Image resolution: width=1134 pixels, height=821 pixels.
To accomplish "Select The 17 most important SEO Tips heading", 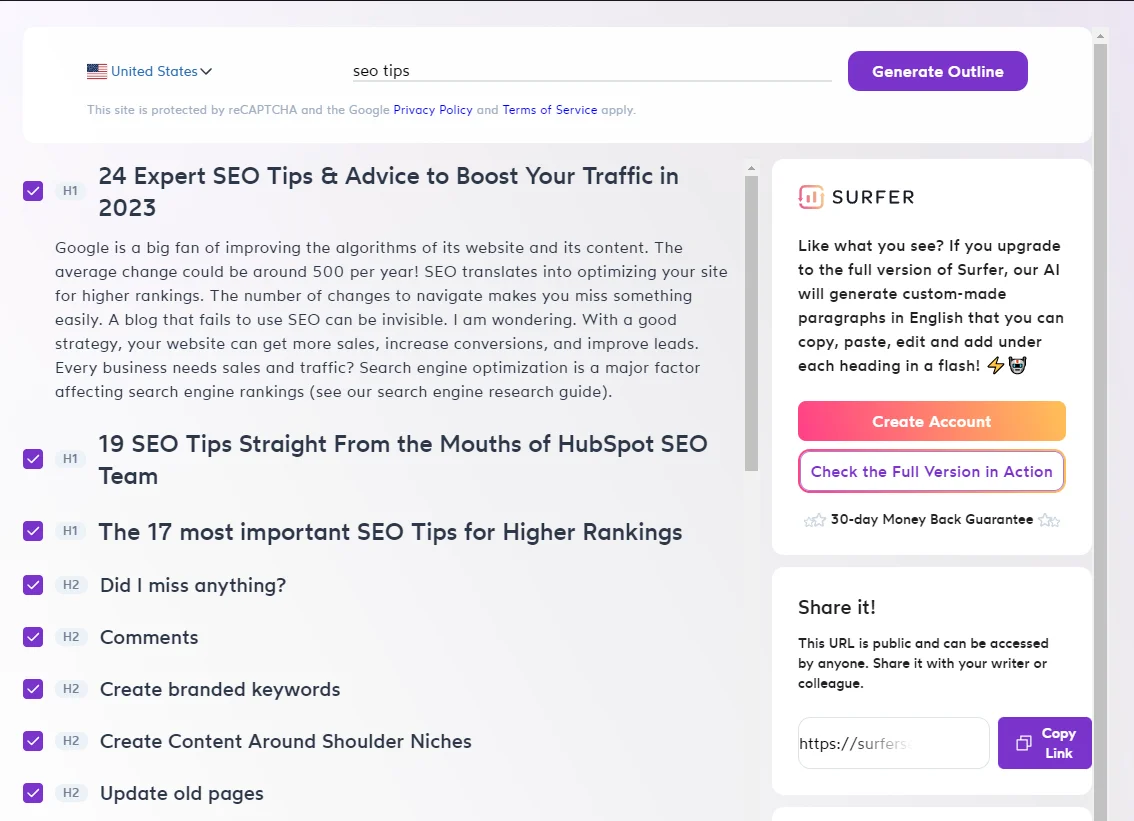I will coord(391,532).
